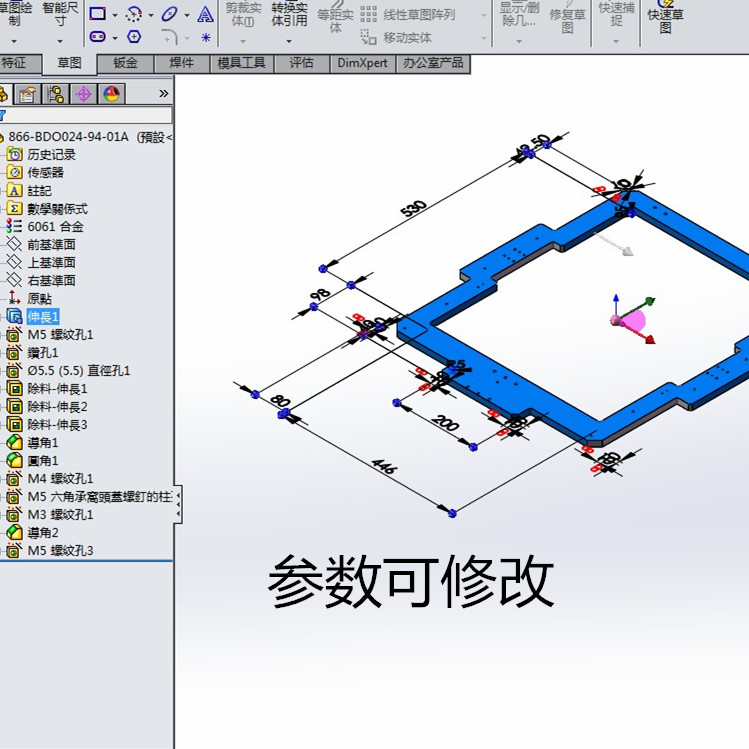Viewport: 749px width, 749px height.
Task: Switch to the 草图 tab
Action: pyautogui.click(x=70, y=64)
